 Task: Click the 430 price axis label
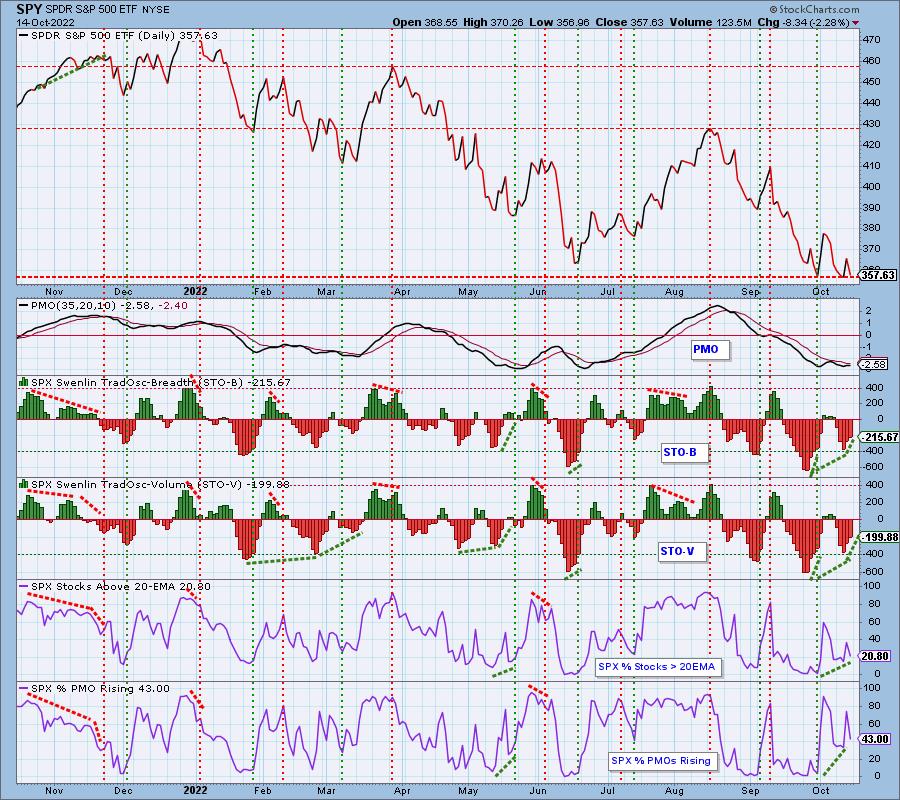871,123
